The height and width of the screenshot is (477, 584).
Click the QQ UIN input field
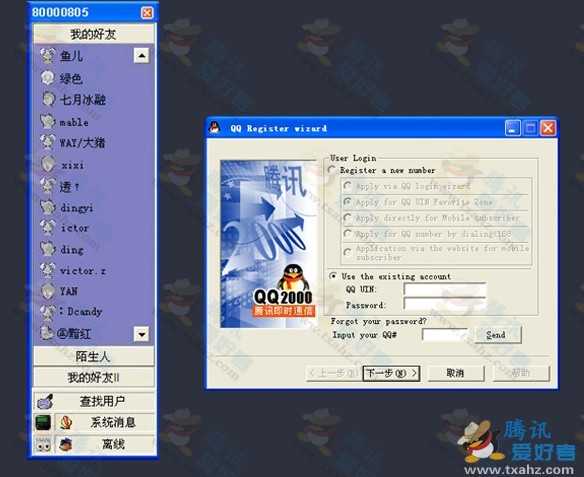pos(445,289)
